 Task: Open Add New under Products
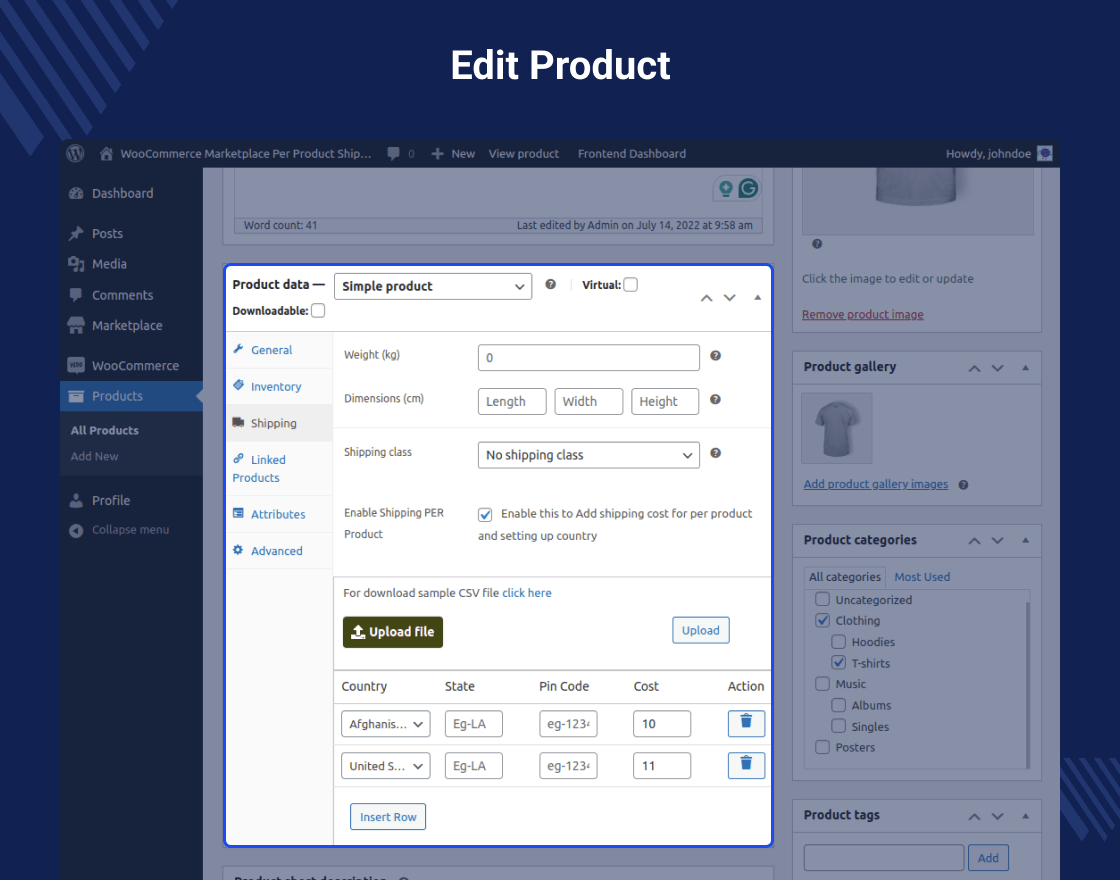point(94,456)
